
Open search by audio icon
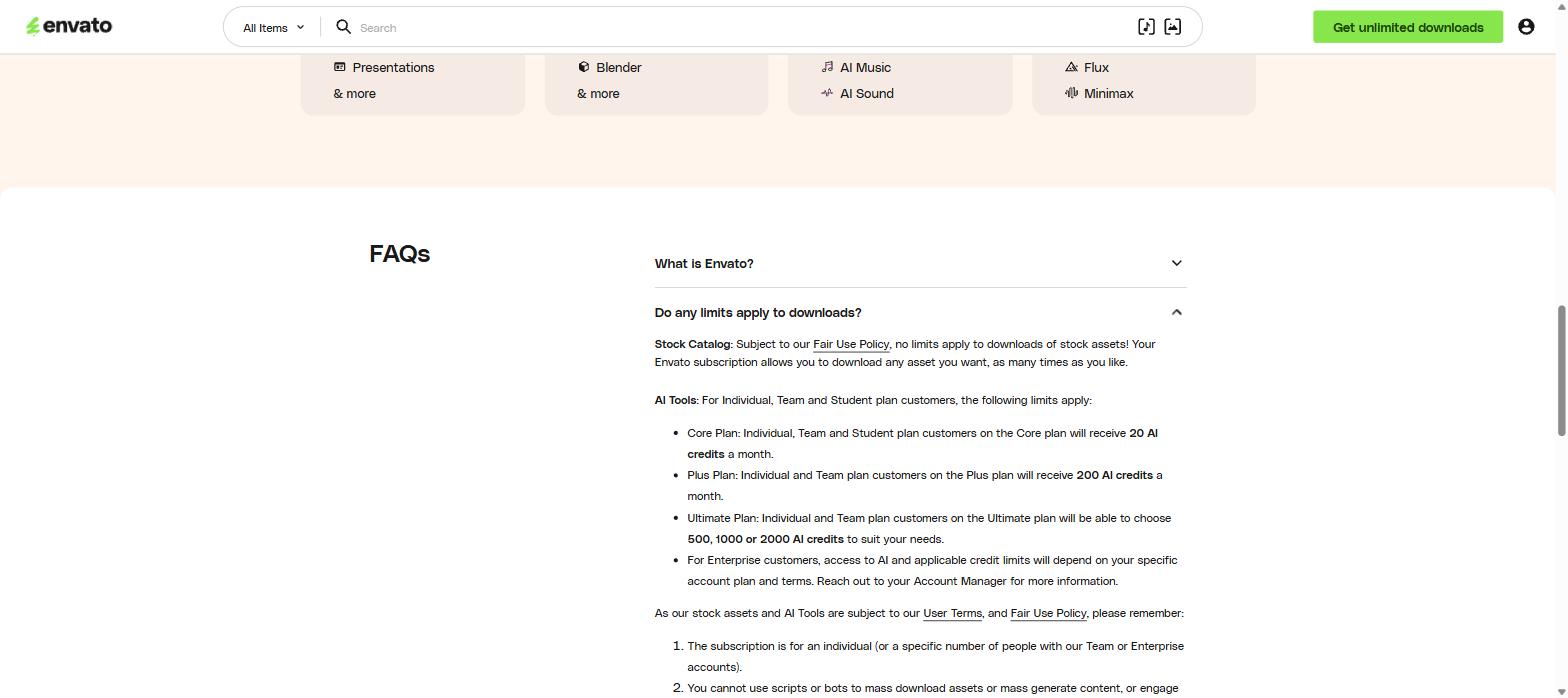[x=1146, y=27]
